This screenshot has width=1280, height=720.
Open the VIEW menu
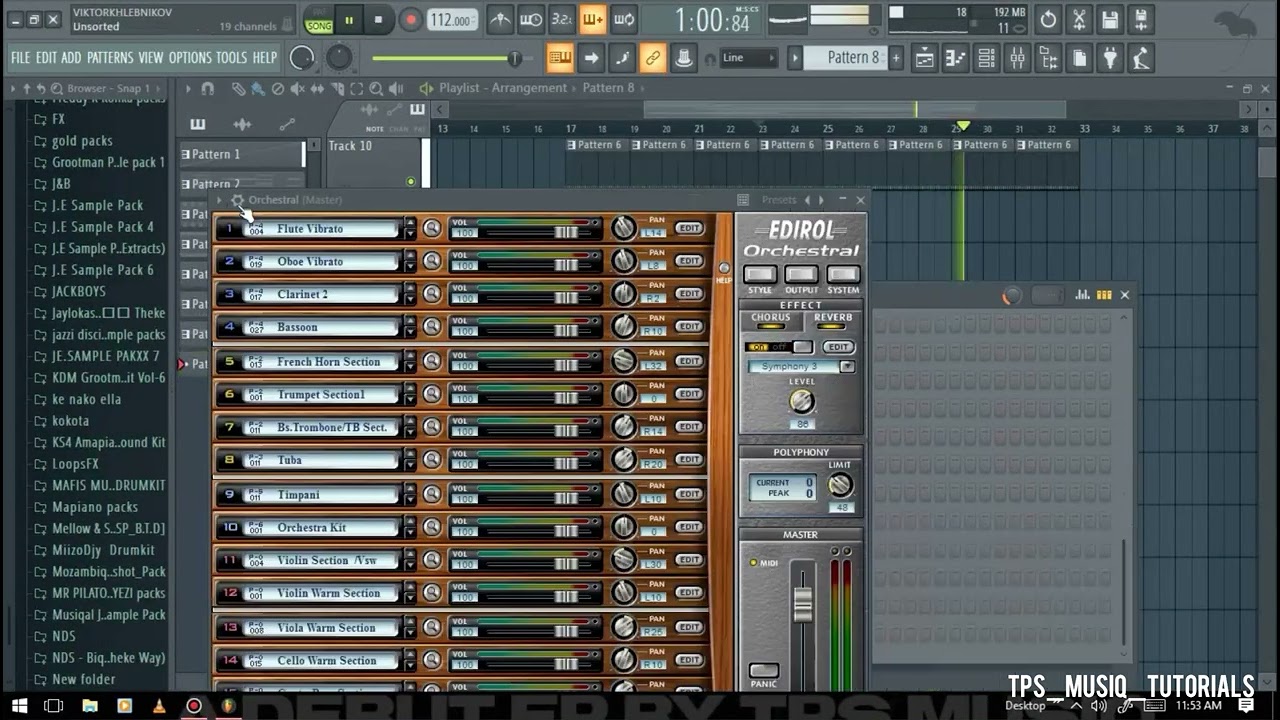pos(151,58)
